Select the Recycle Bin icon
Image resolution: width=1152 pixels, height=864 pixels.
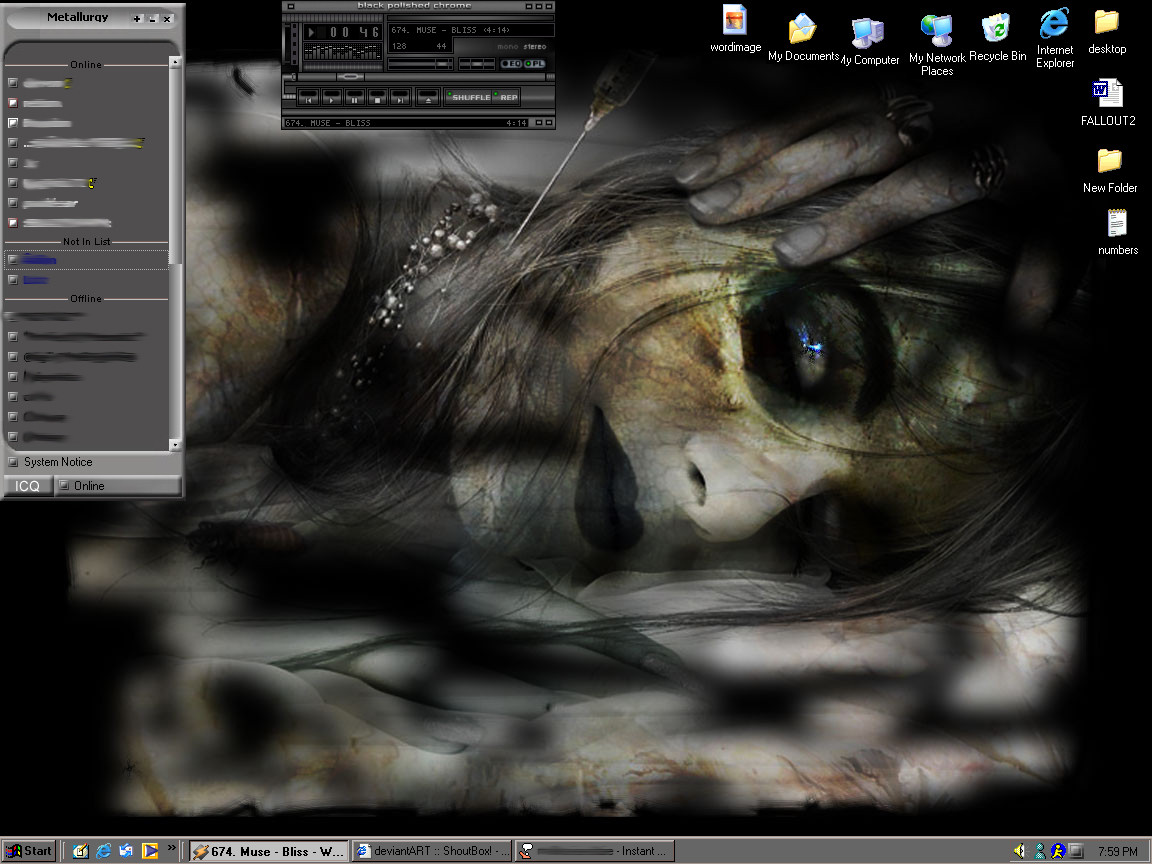click(997, 37)
